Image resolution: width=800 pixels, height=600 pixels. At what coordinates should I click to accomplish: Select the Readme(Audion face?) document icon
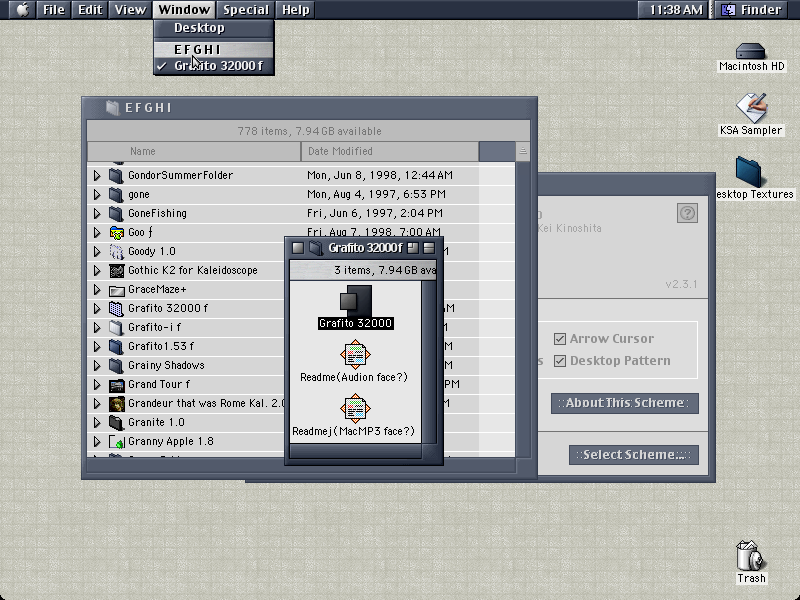355,354
